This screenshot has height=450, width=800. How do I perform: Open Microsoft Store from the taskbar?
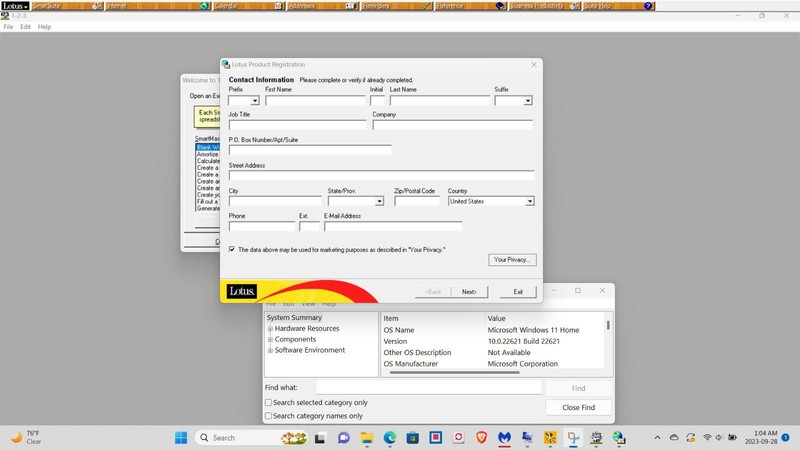(x=413, y=438)
